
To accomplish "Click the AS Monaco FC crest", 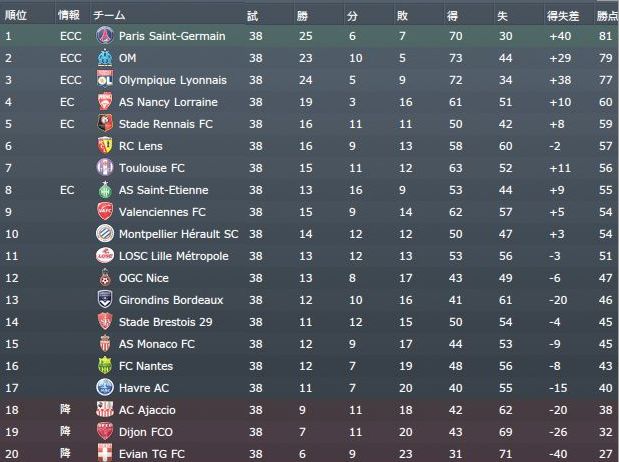I will pos(104,344).
